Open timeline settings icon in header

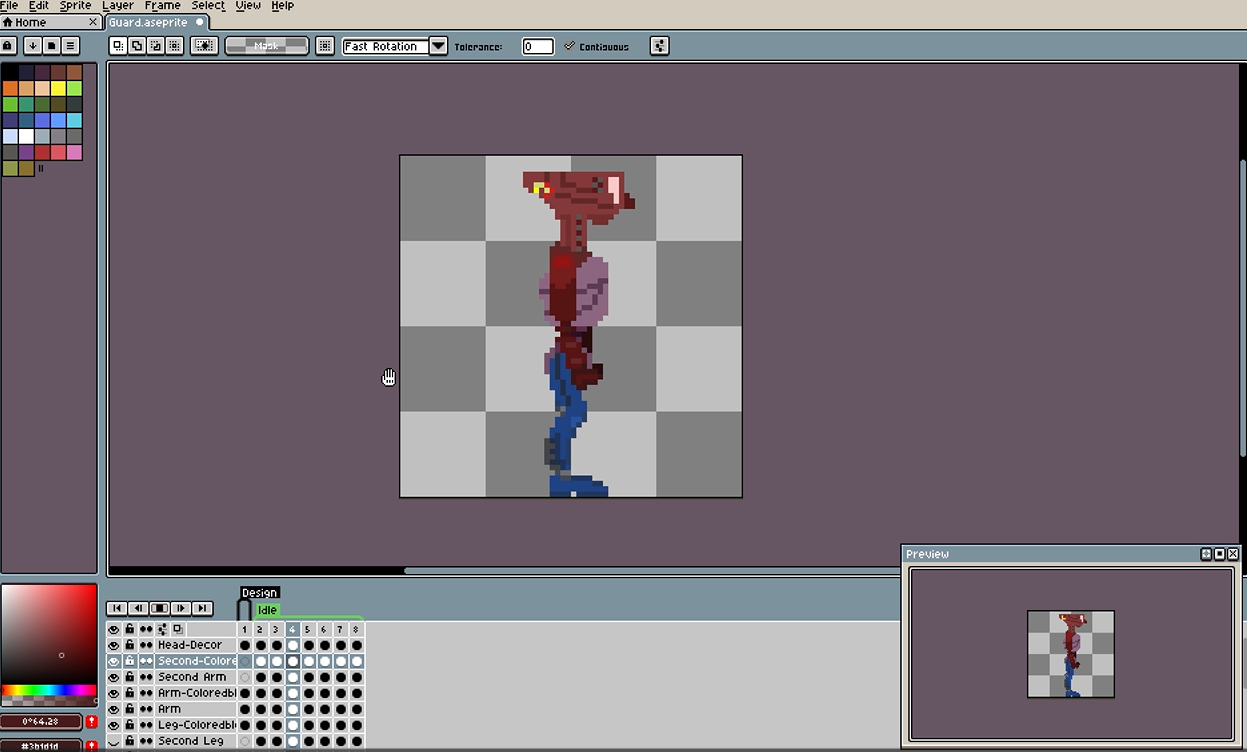(x=162, y=629)
